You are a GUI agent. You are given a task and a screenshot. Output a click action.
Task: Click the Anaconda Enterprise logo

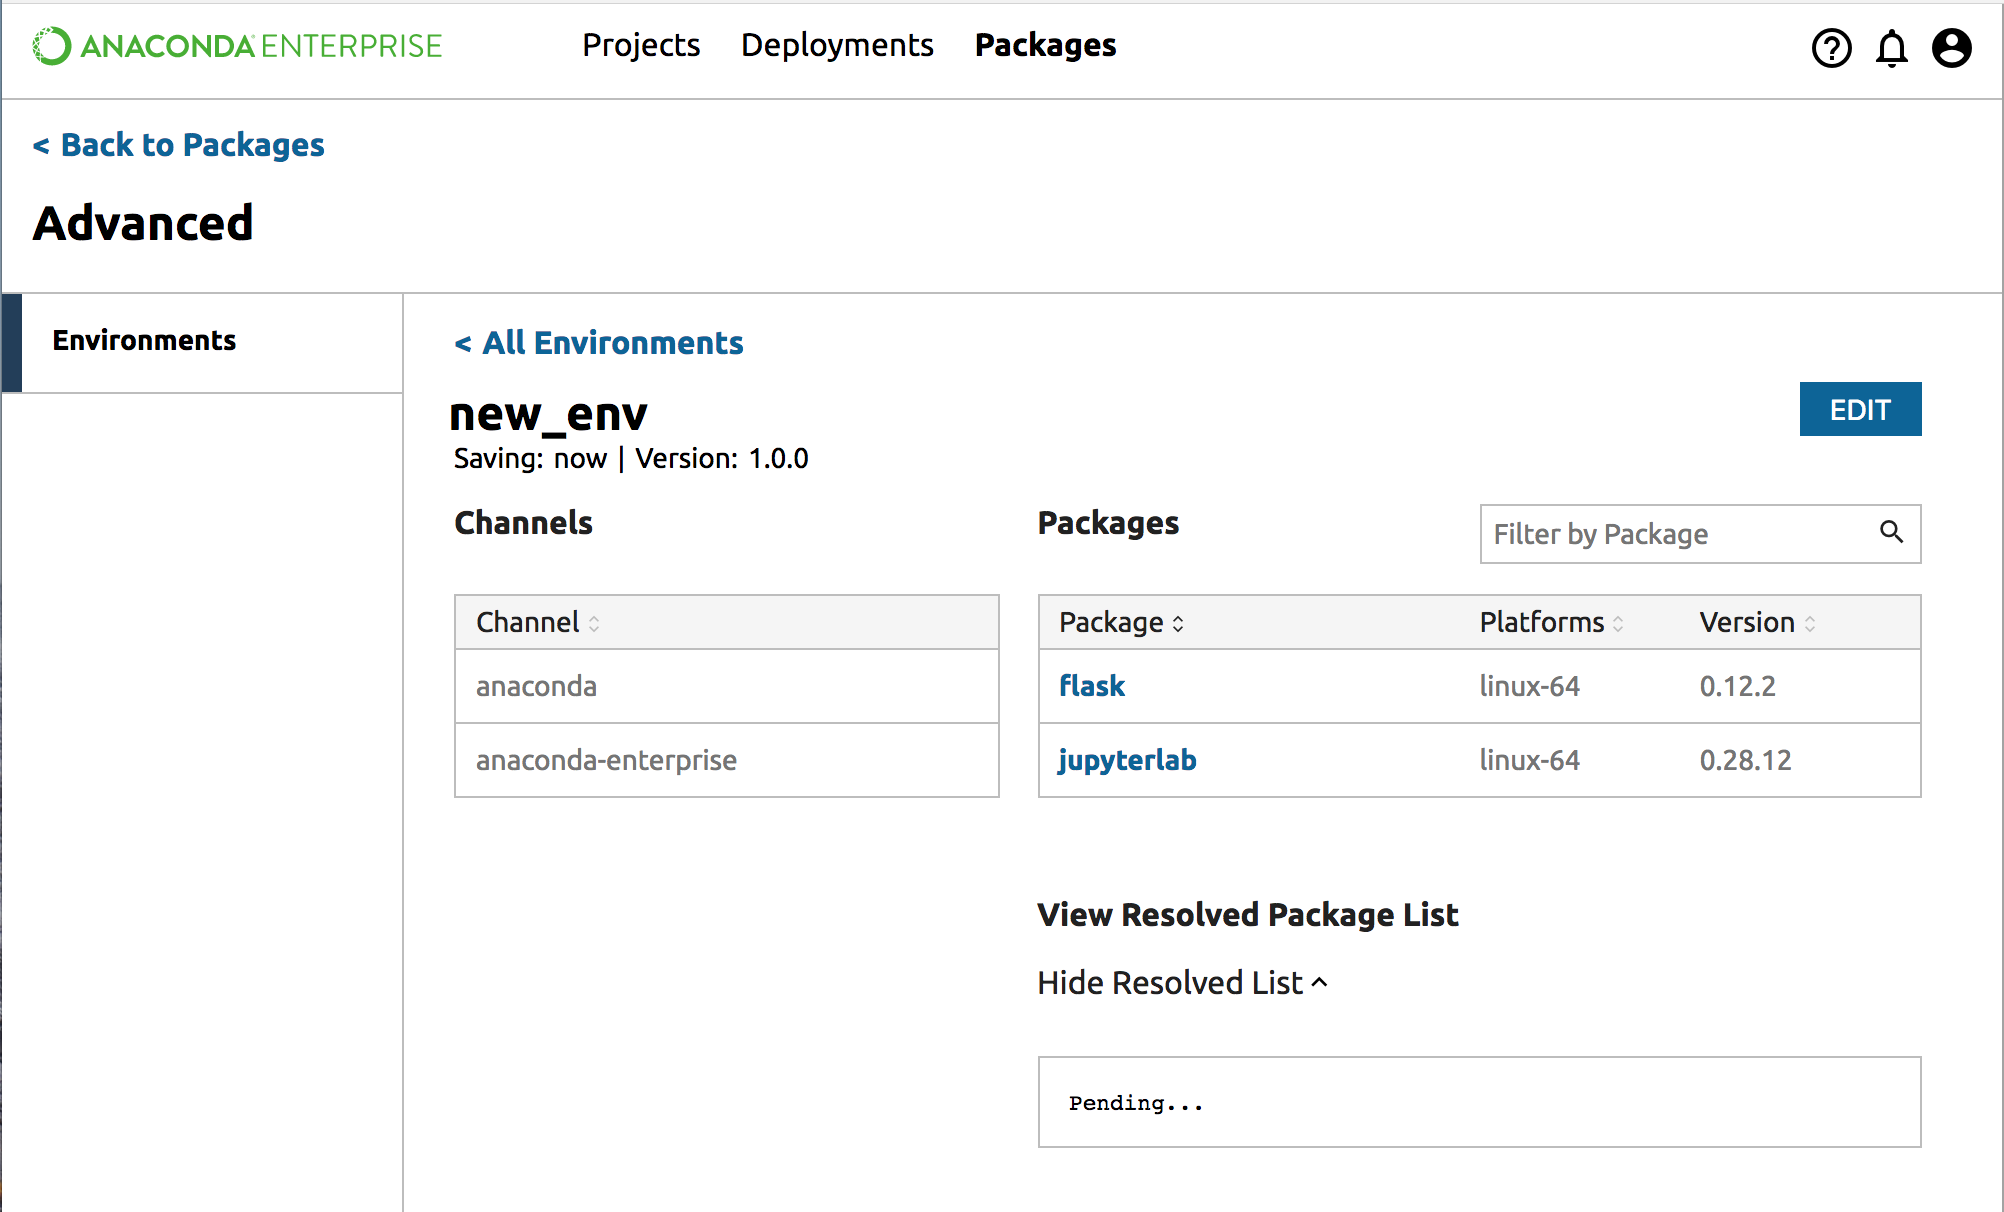(237, 46)
